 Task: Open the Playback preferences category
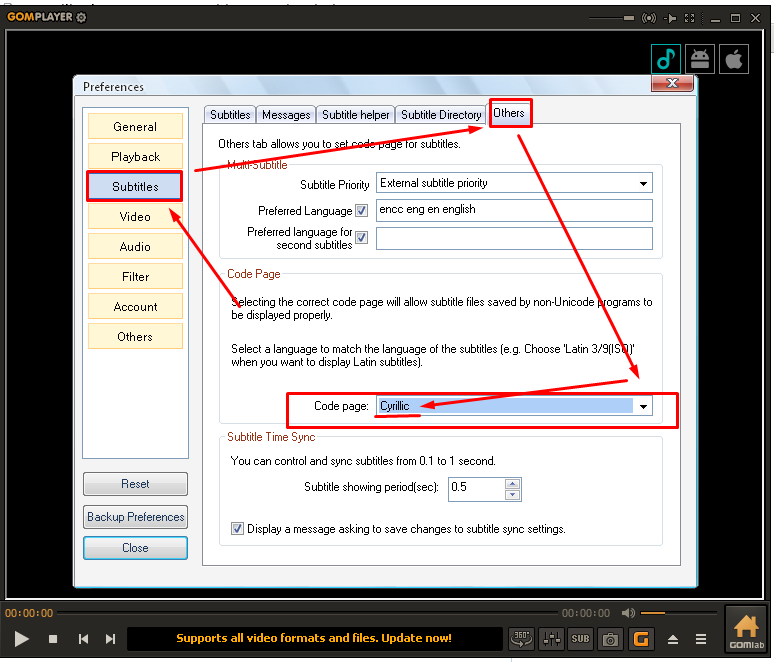[135, 157]
